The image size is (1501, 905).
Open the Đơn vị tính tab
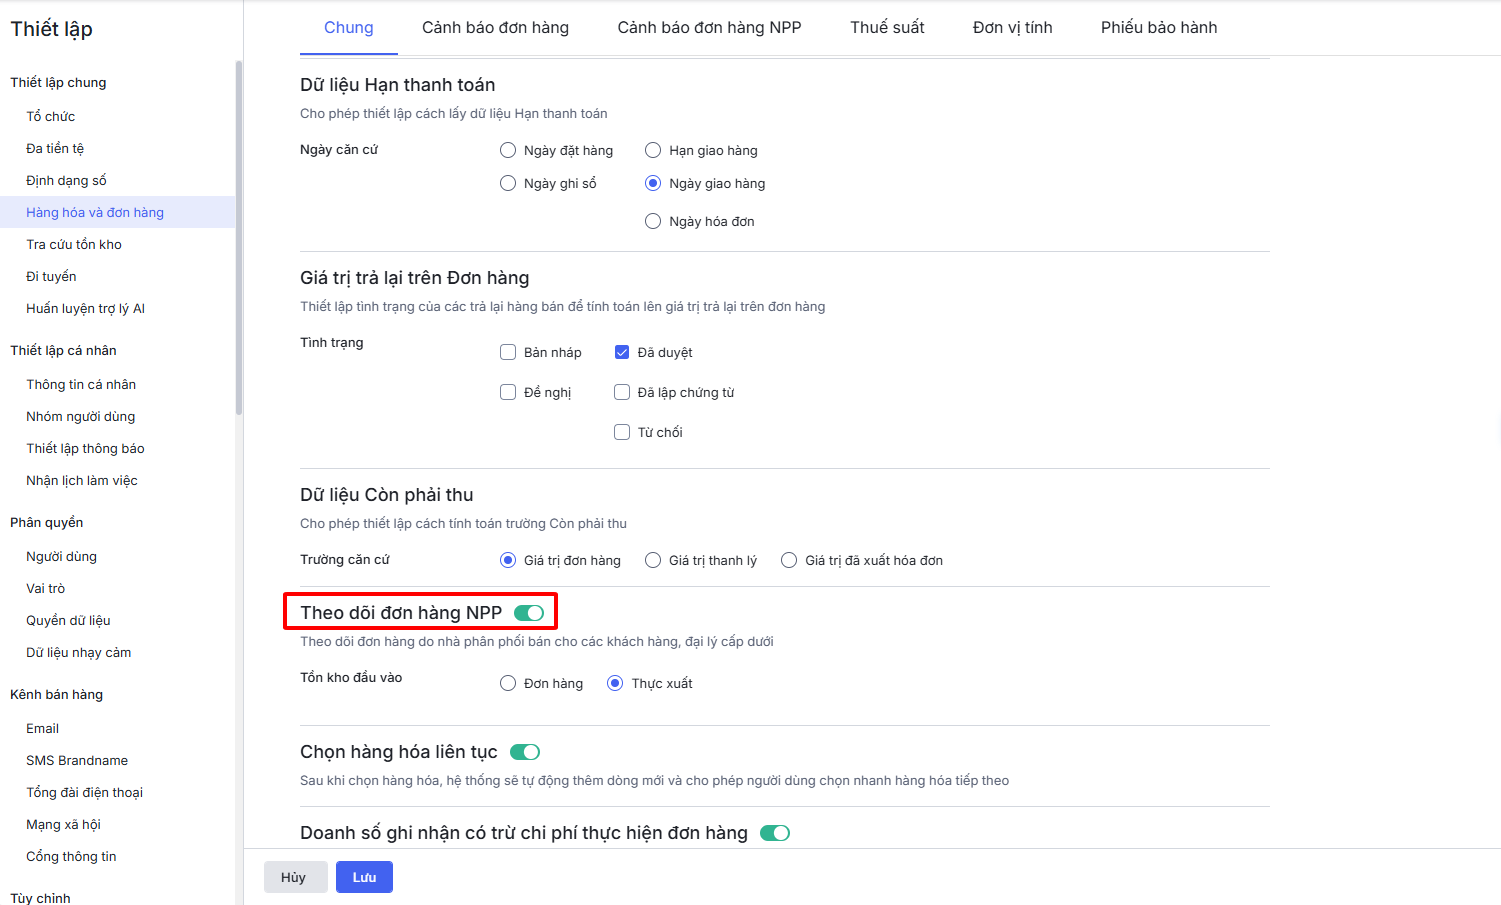[x=1012, y=28]
